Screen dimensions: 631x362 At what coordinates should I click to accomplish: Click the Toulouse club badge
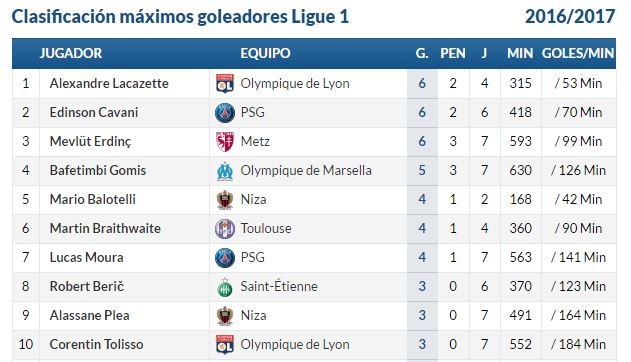225,228
